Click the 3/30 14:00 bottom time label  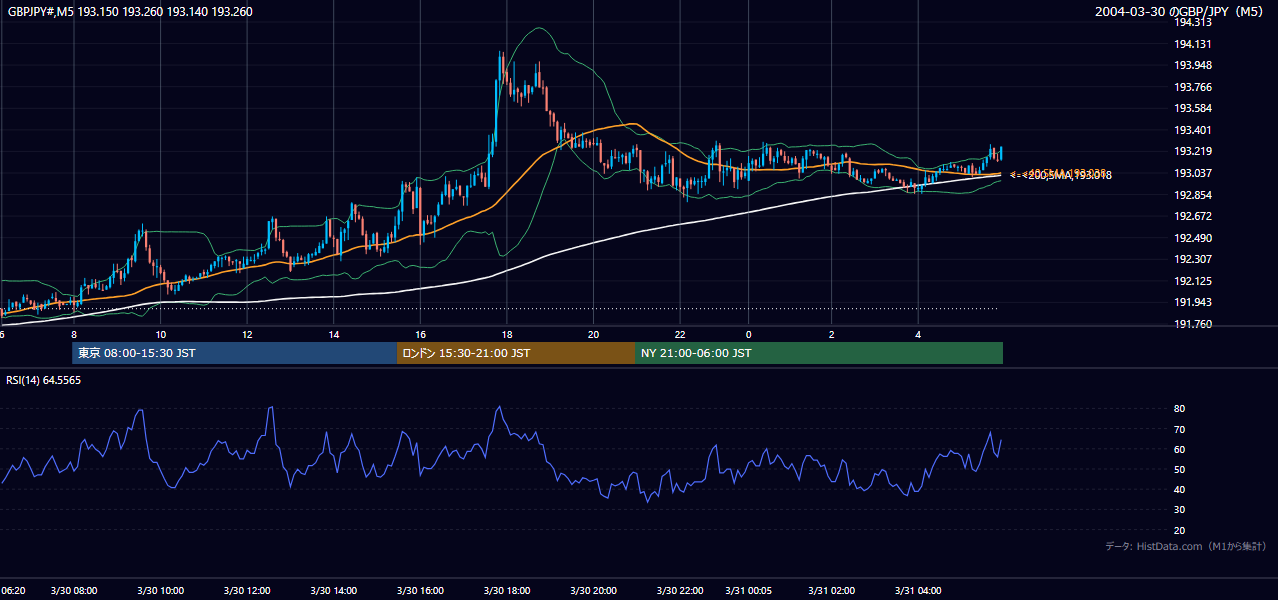click(x=334, y=591)
